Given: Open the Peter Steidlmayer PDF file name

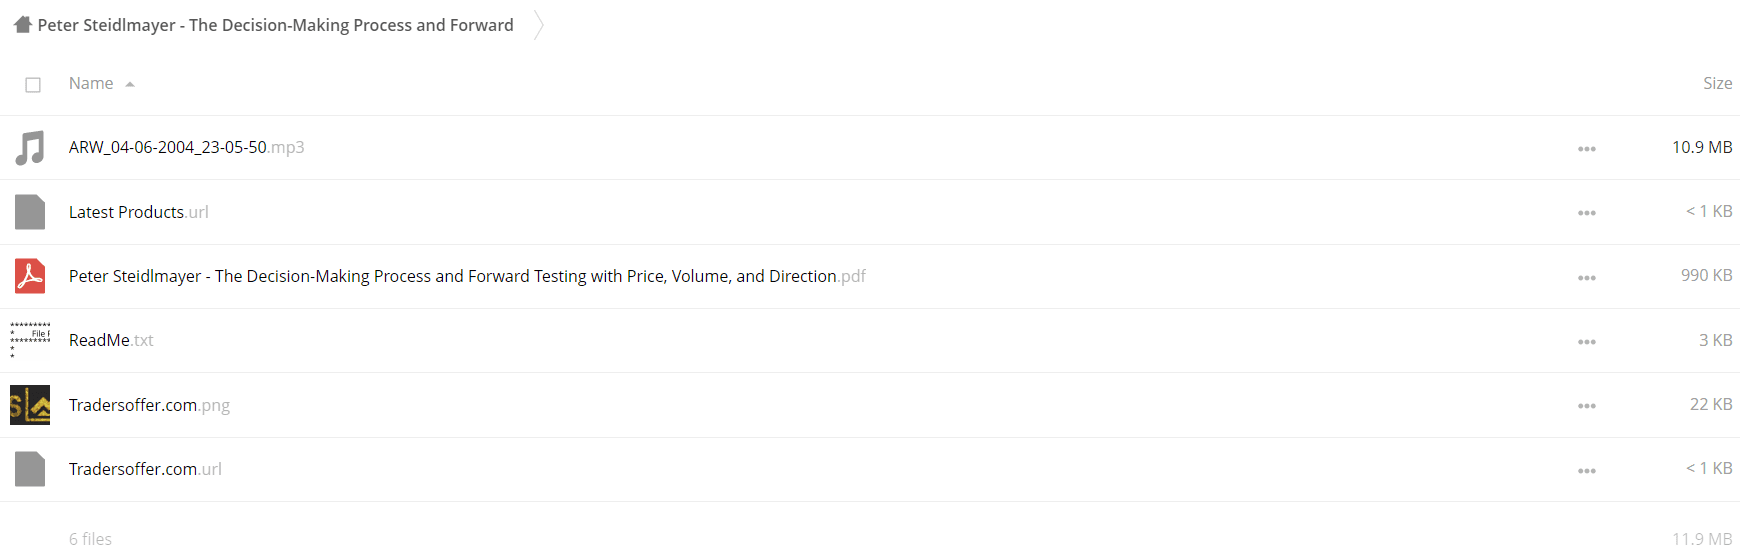Looking at the screenshot, I should coord(467,276).
